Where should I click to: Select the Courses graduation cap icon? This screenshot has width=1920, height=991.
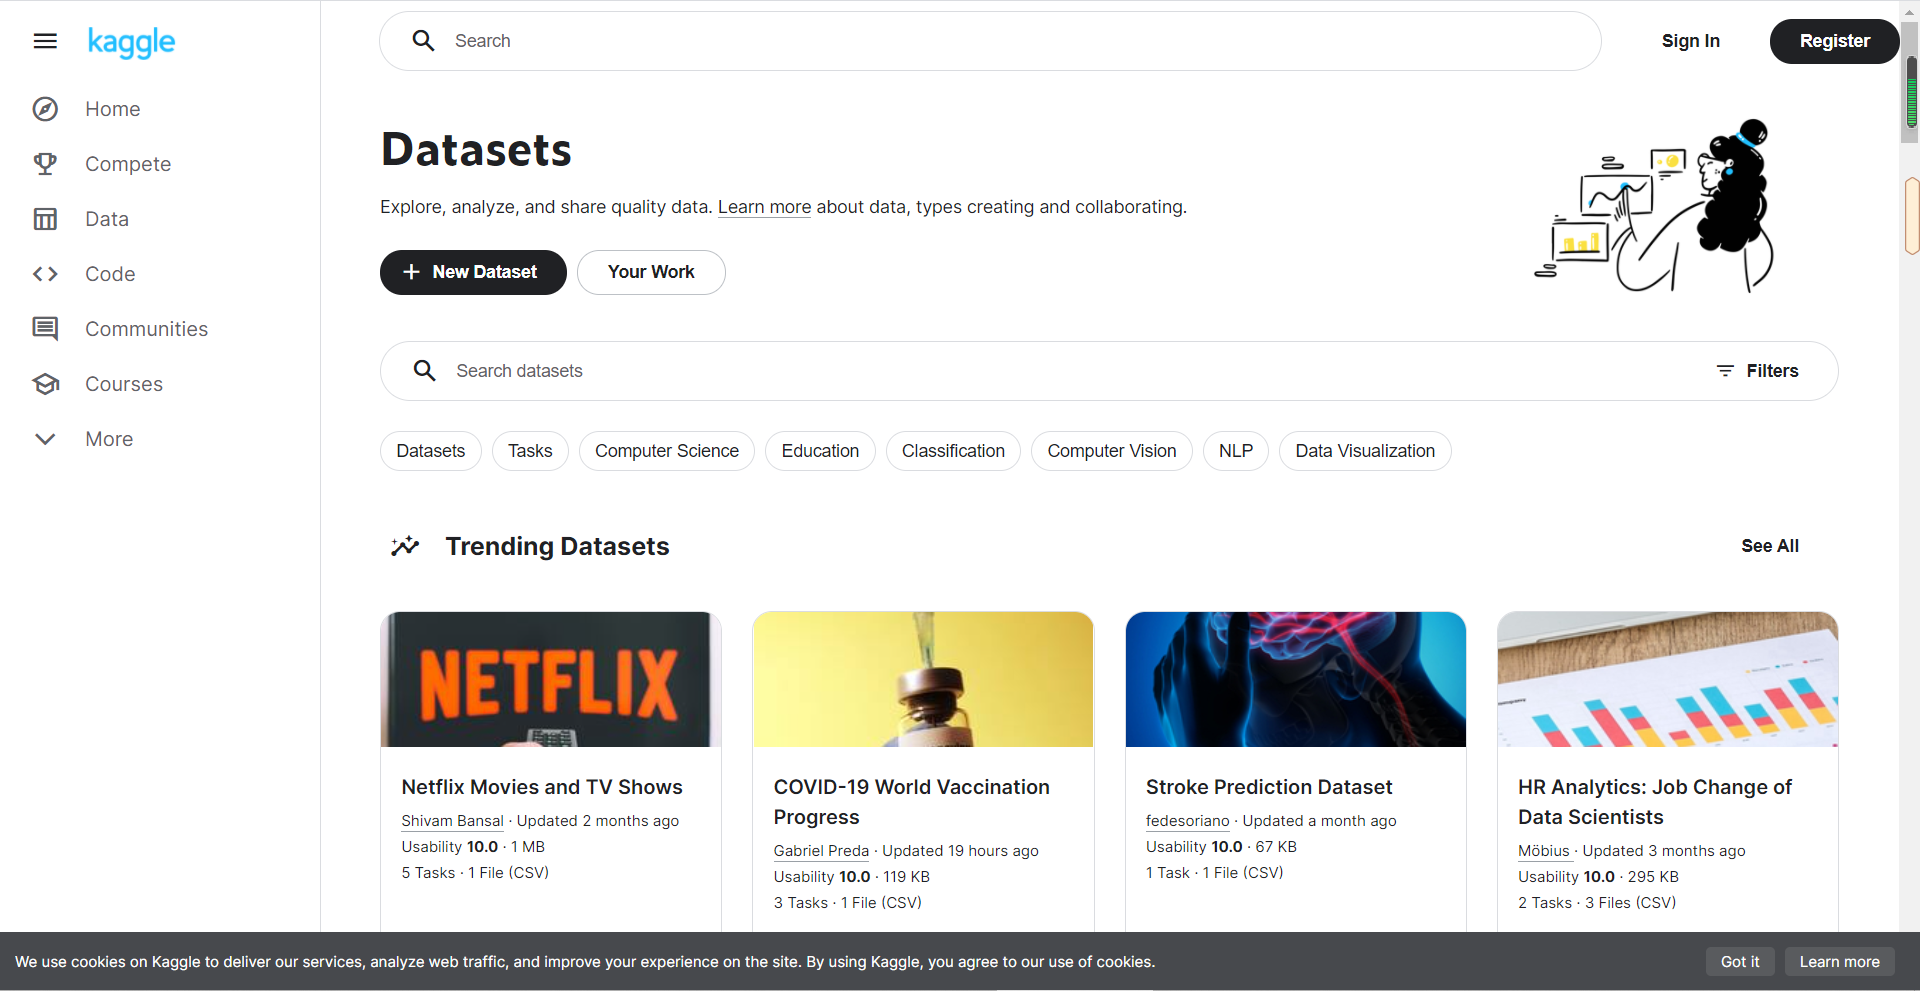[x=46, y=383]
